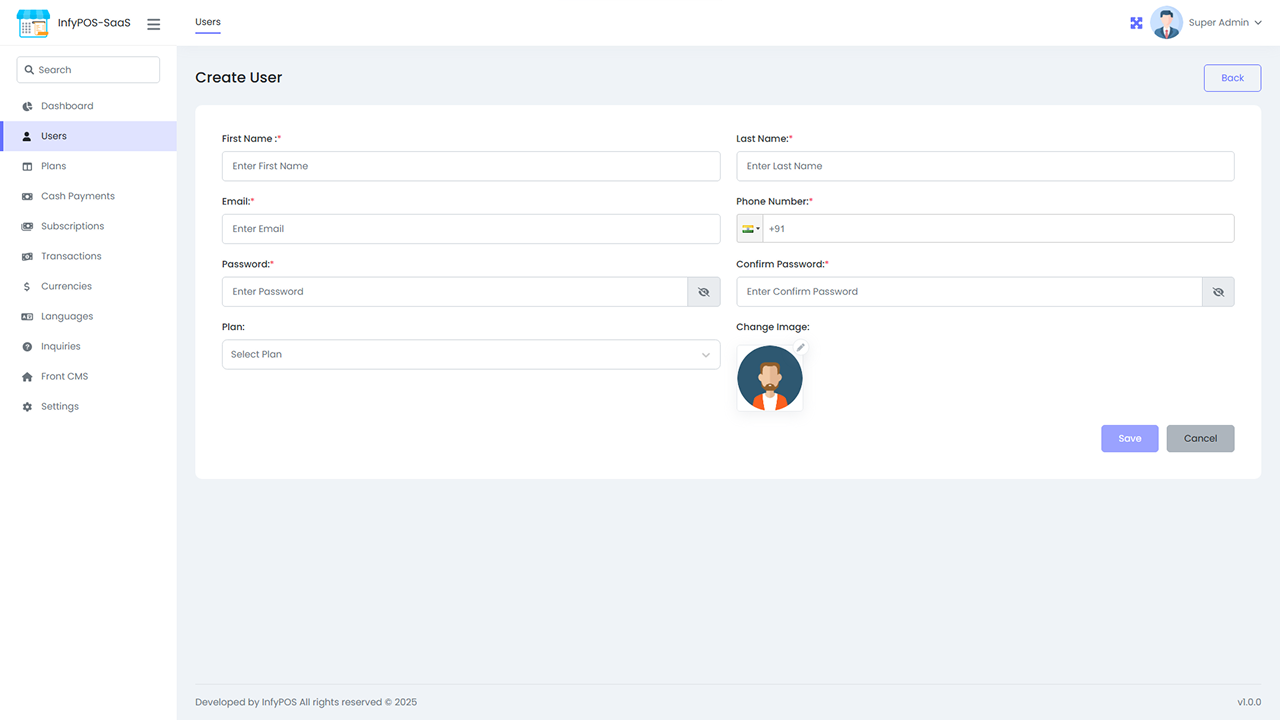Expand the Super Admin account menu

[1224, 22]
